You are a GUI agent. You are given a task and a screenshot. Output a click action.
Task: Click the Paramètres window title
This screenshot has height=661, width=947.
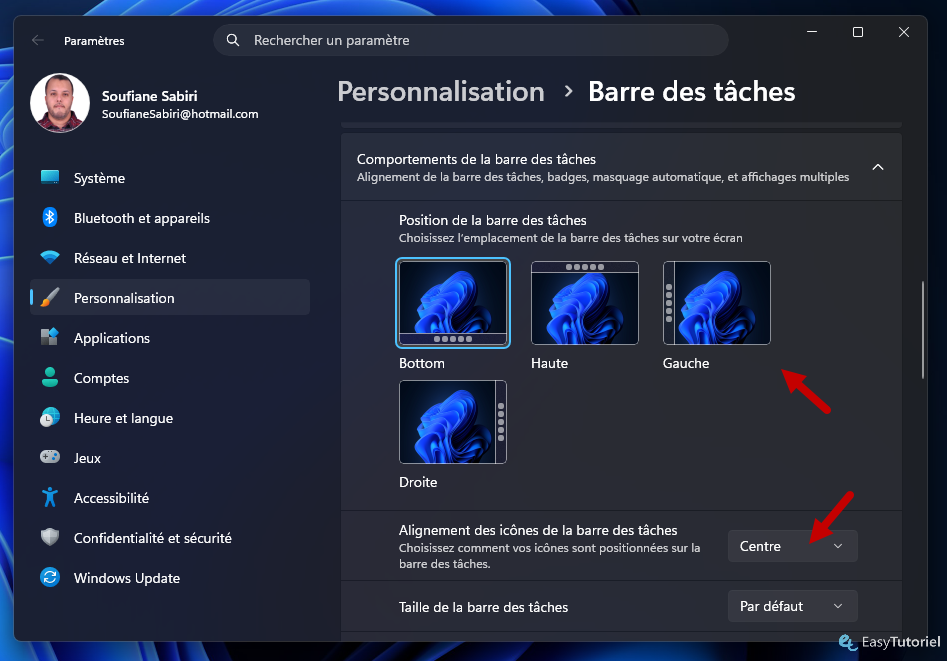pyautogui.click(x=94, y=40)
